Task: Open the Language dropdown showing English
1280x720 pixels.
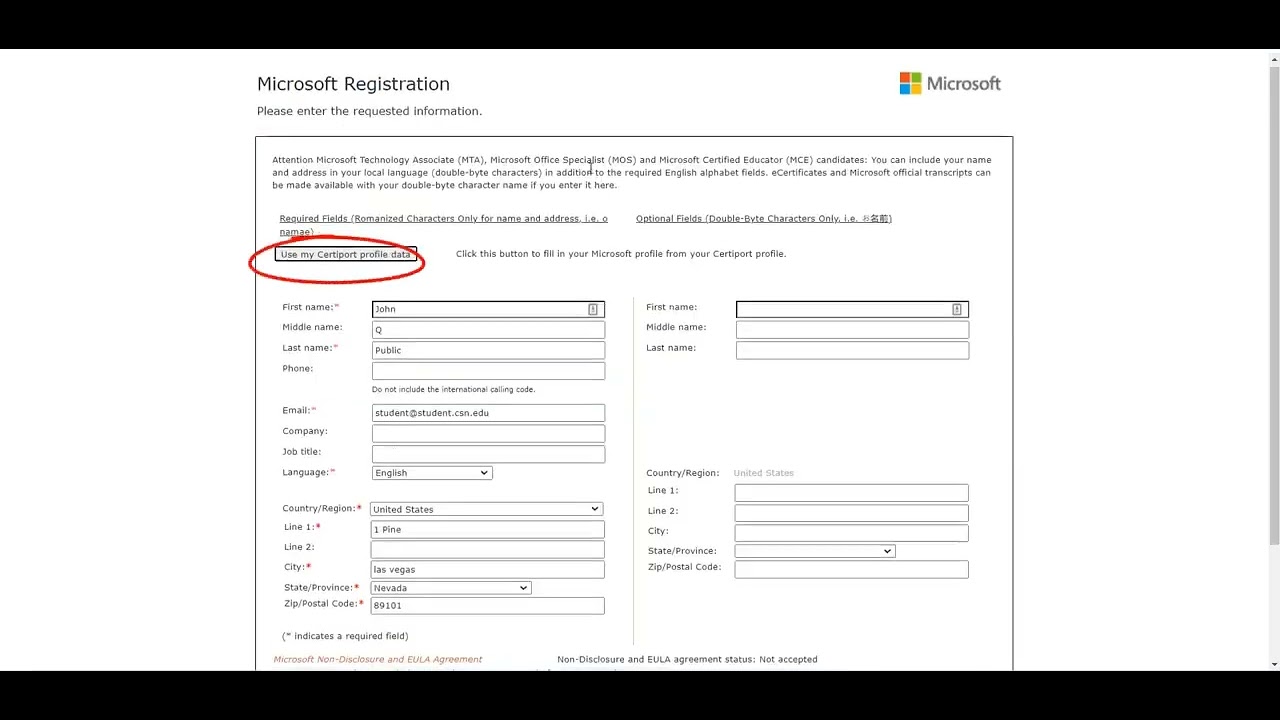Action: (x=432, y=473)
